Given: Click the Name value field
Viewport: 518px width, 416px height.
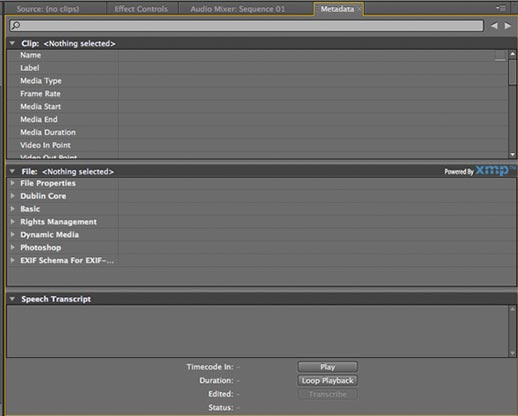Looking at the screenshot, I should 313,55.
